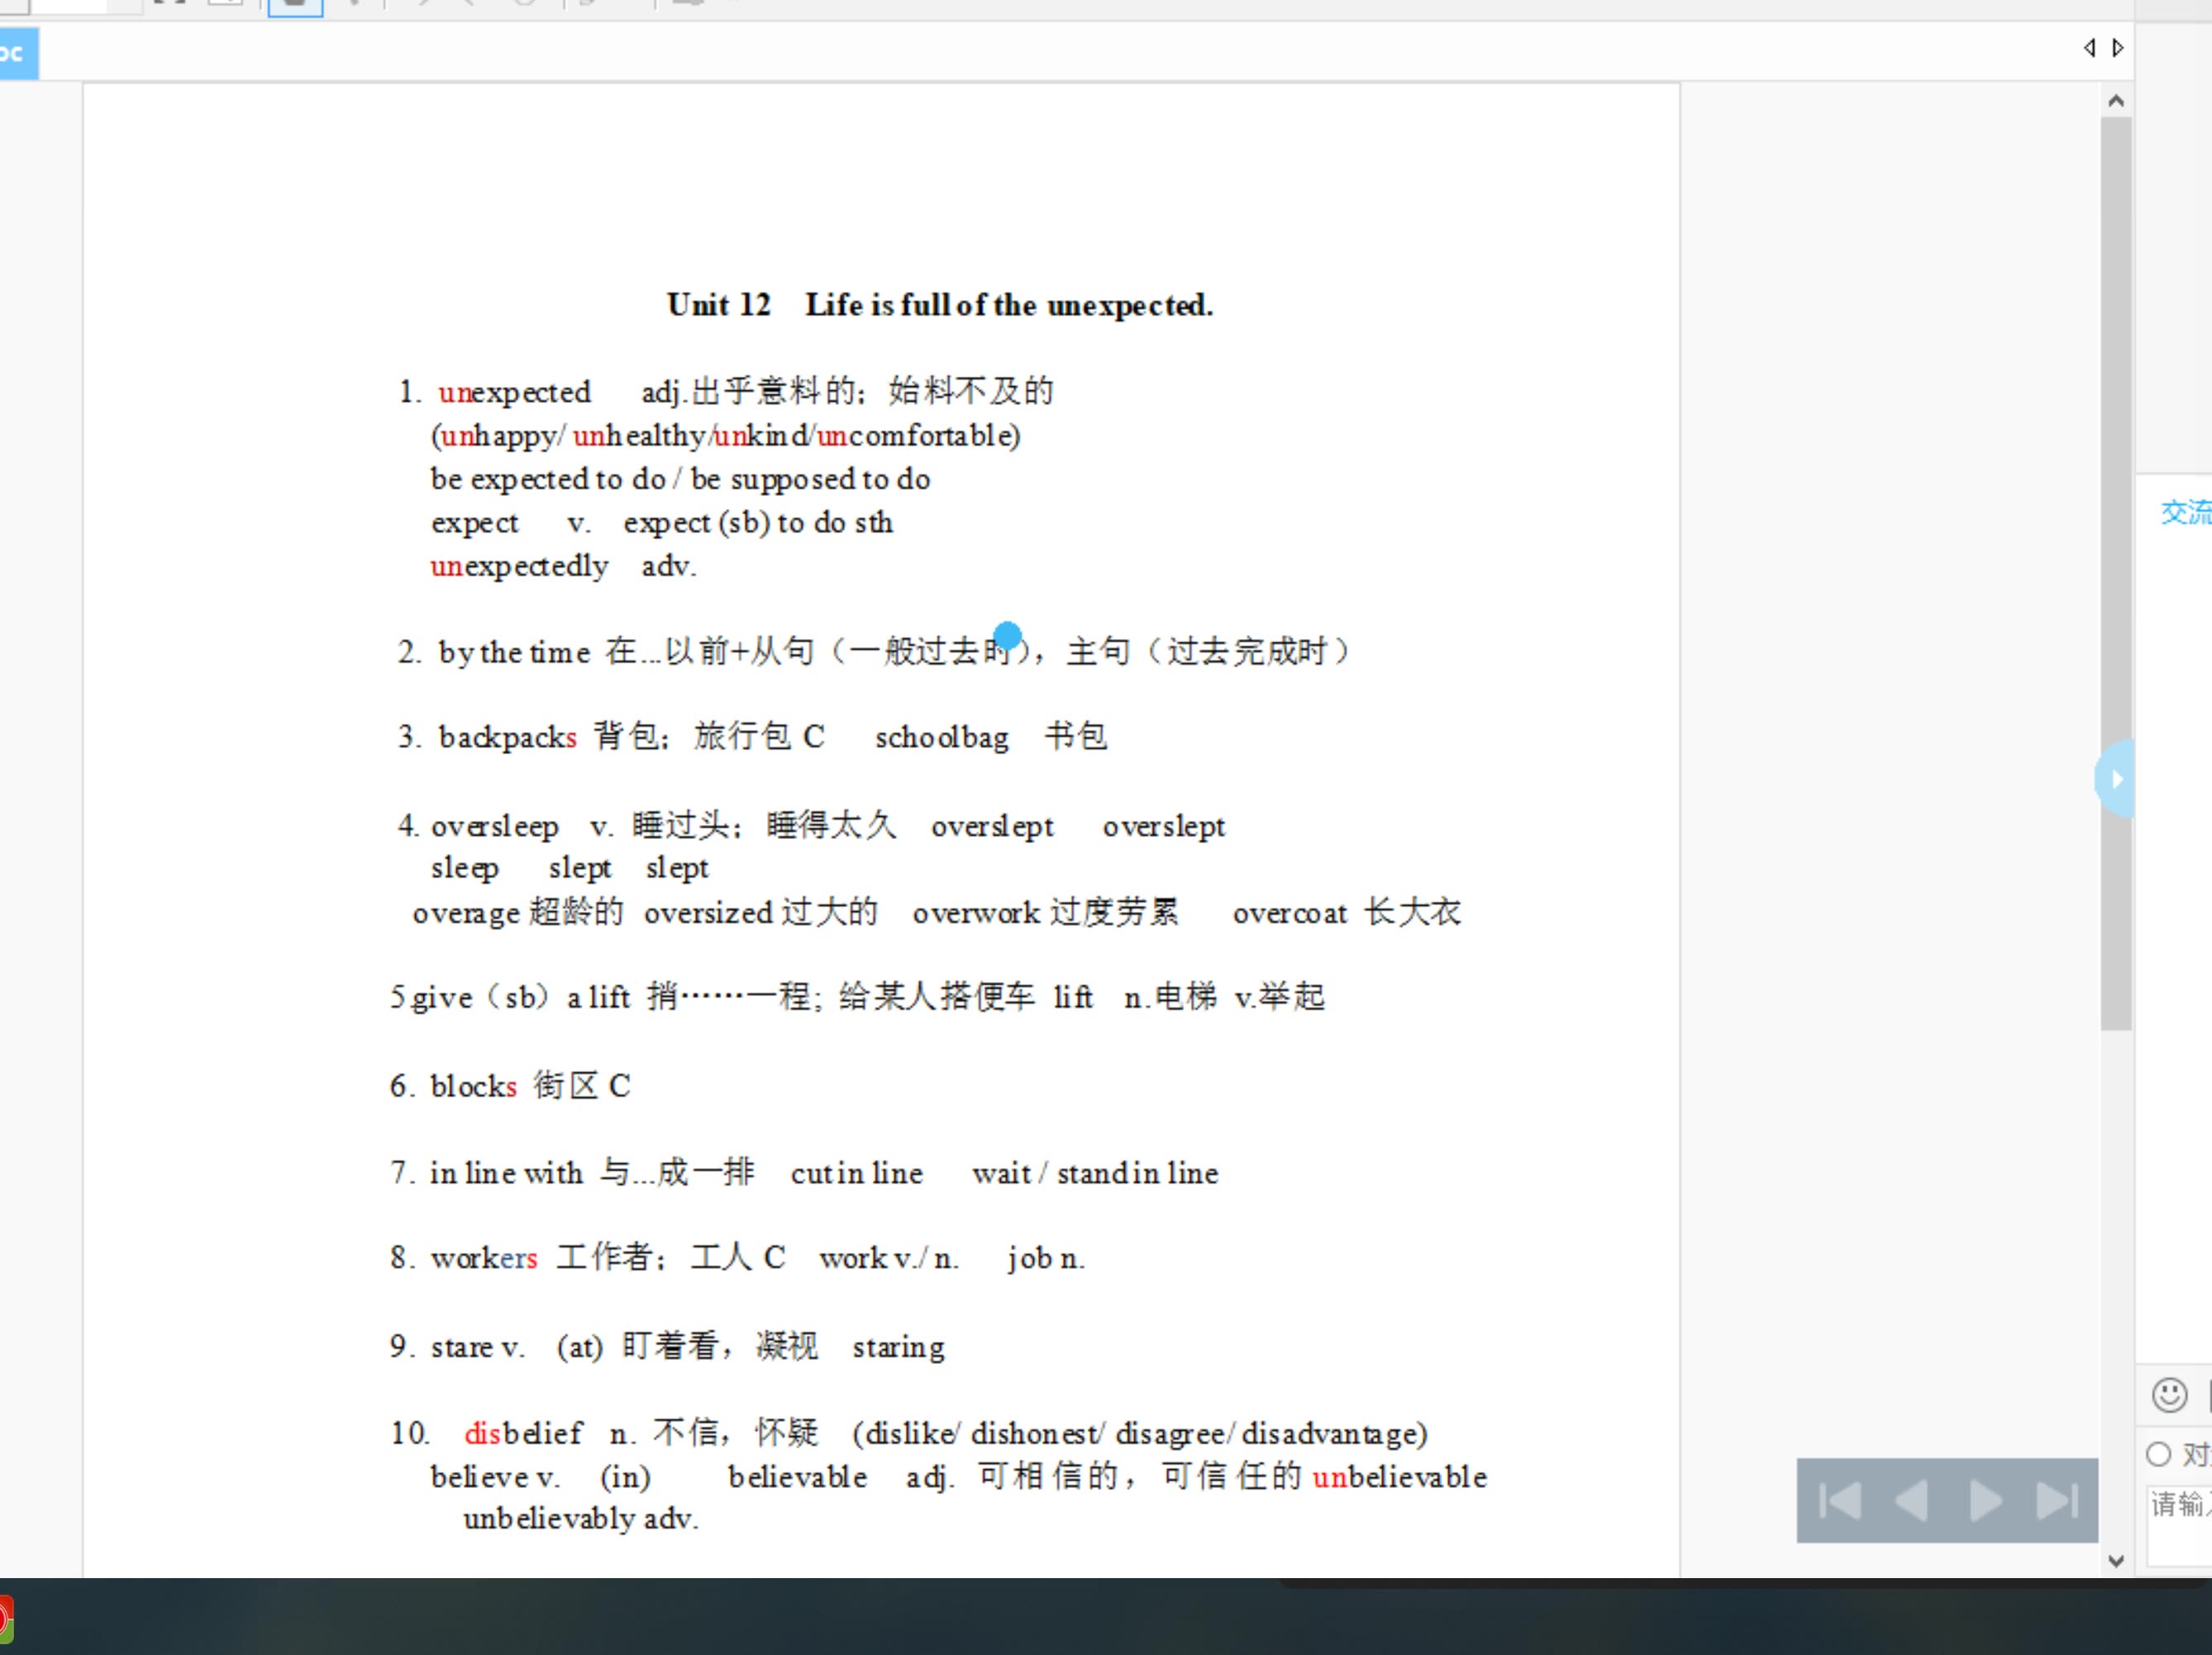Select the blue doc tab
This screenshot has height=1655, width=2212.
18,53
